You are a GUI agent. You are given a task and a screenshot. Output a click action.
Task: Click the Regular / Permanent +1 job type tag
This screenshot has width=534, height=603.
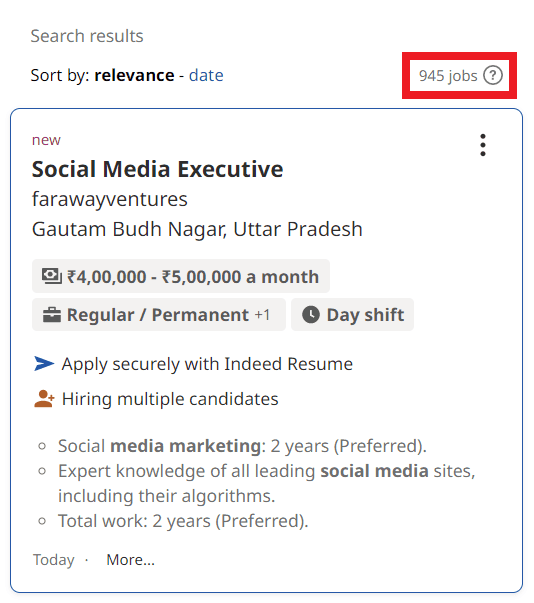click(159, 315)
